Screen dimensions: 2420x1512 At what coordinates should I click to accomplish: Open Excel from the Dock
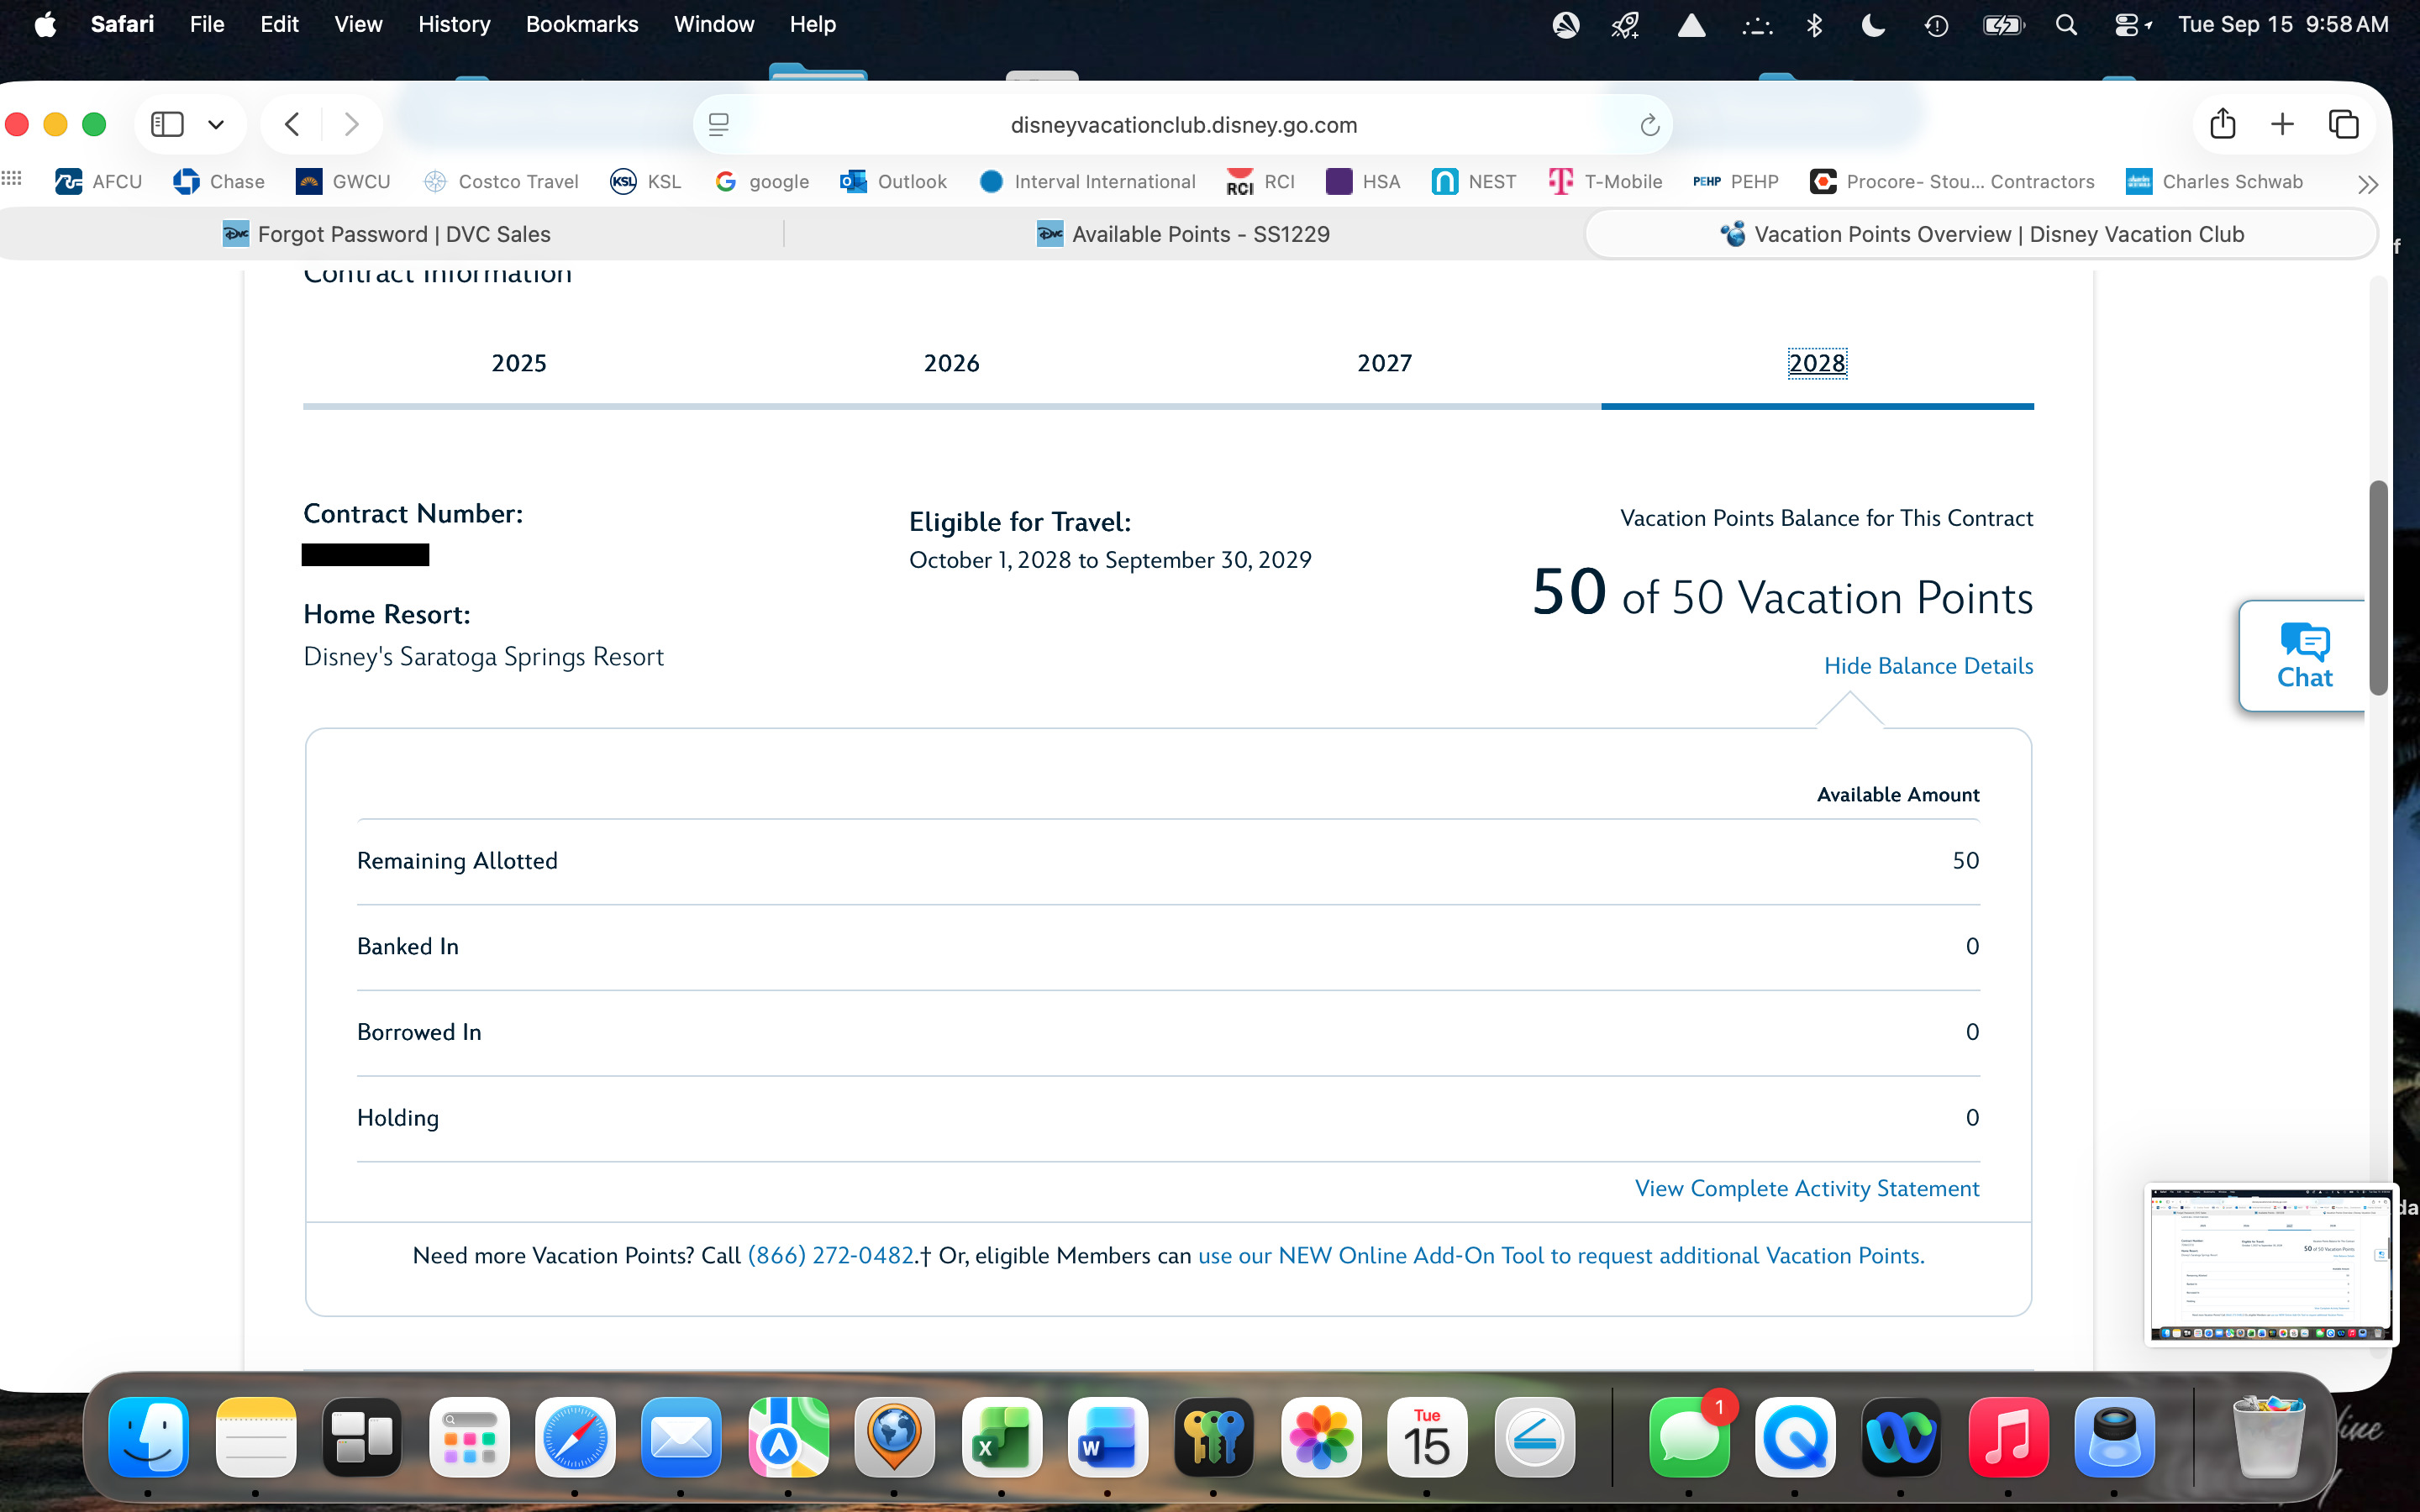click(x=1001, y=1438)
